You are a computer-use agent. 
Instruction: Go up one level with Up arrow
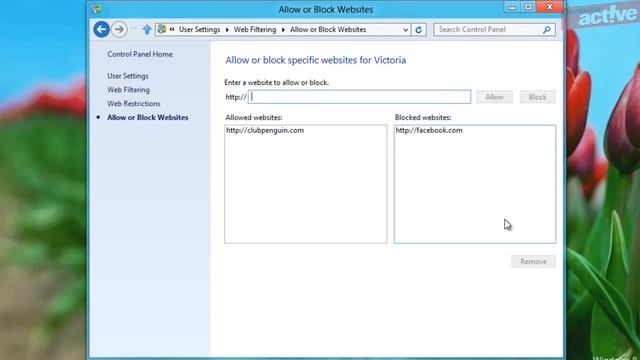click(147, 29)
